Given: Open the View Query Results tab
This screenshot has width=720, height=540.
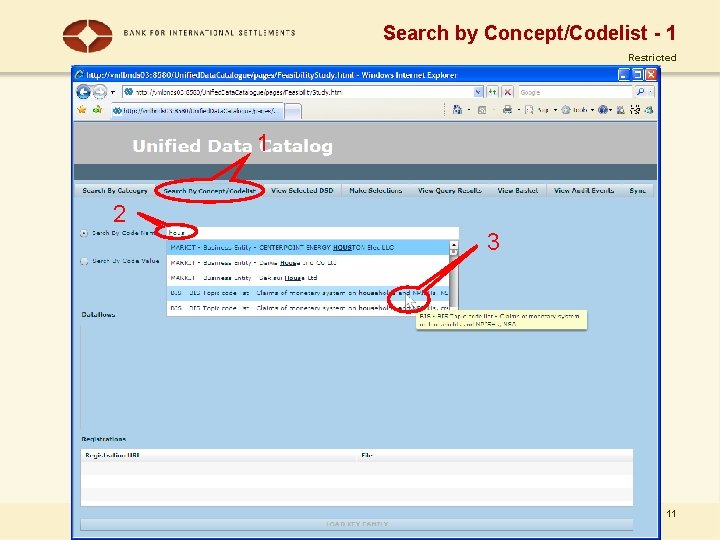Looking at the screenshot, I should pyautogui.click(x=450, y=191).
